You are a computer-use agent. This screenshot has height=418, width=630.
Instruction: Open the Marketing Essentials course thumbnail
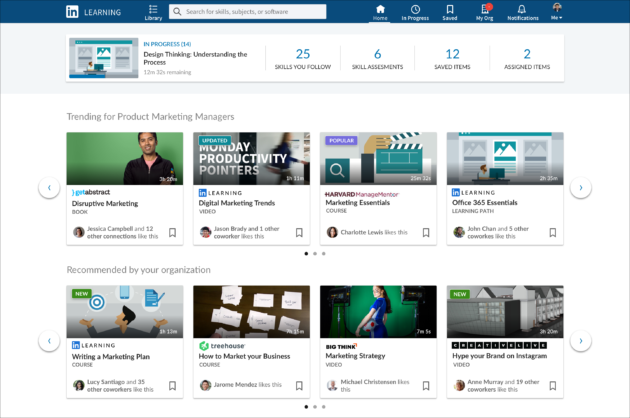tap(378, 158)
